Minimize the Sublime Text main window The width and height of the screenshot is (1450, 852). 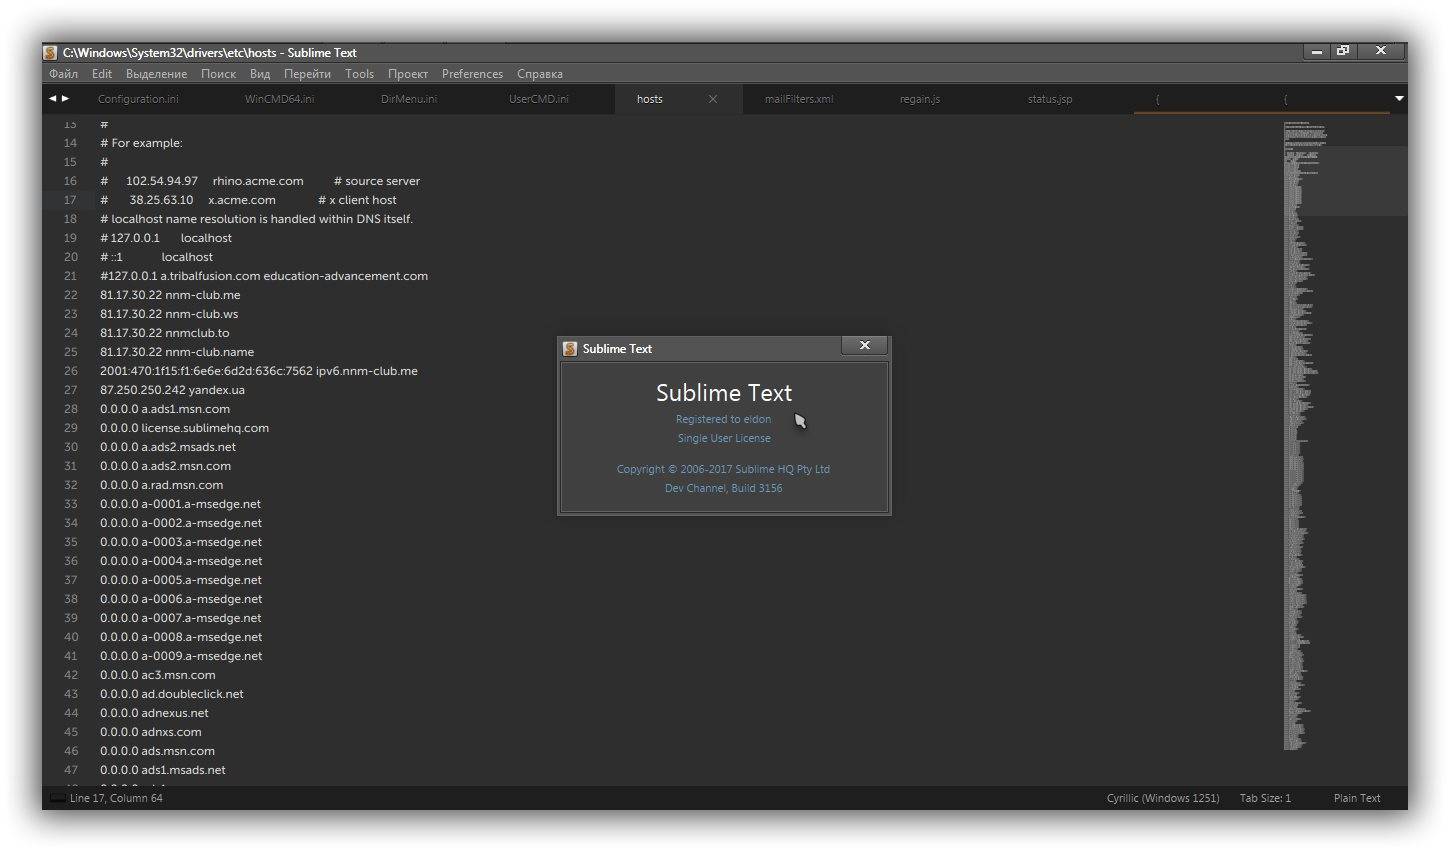click(x=1317, y=51)
